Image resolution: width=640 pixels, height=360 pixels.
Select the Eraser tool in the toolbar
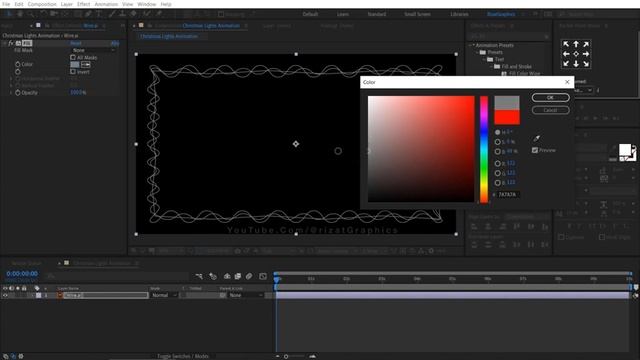point(133,14)
